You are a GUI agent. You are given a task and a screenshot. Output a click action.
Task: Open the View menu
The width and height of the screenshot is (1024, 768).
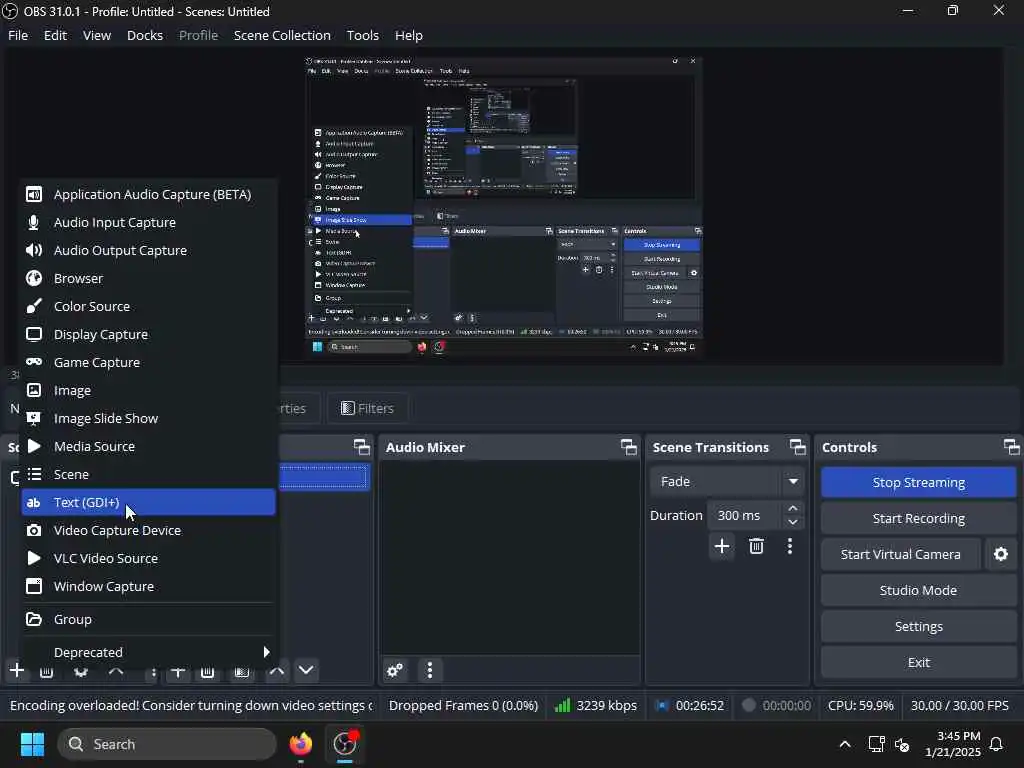[x=97, y=35]
